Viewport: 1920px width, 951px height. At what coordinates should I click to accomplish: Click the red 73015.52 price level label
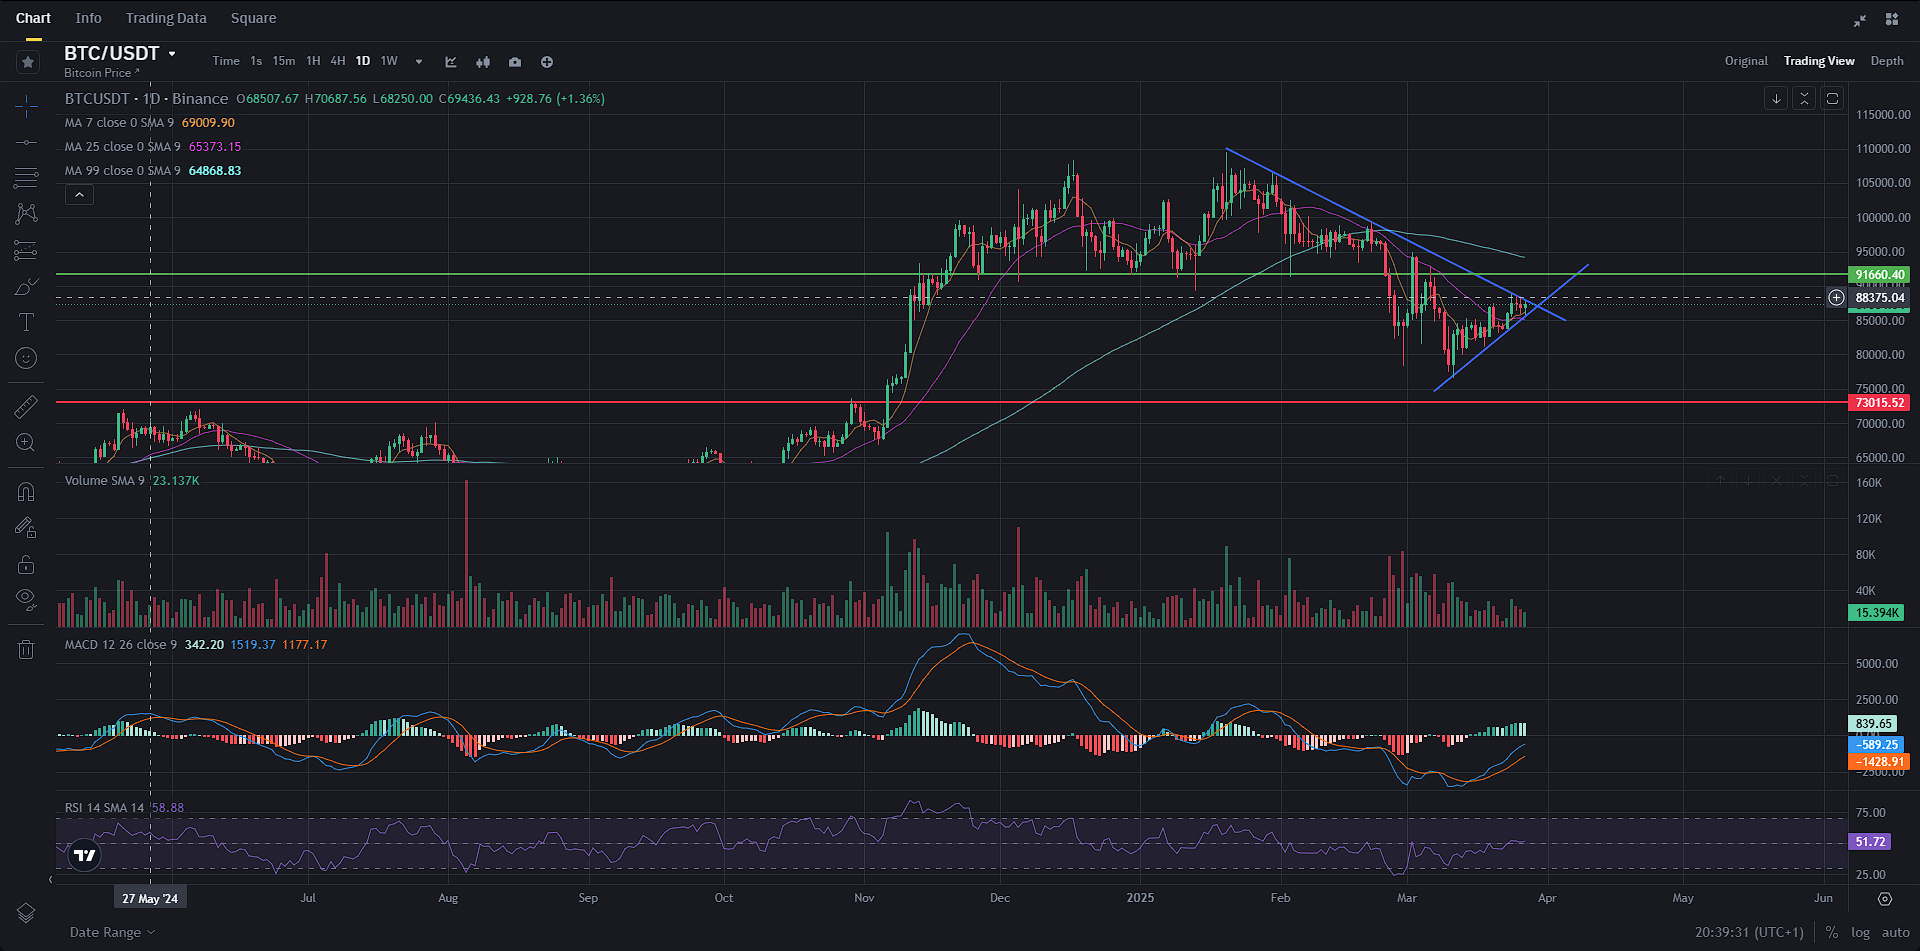(x=1879, y=403)
